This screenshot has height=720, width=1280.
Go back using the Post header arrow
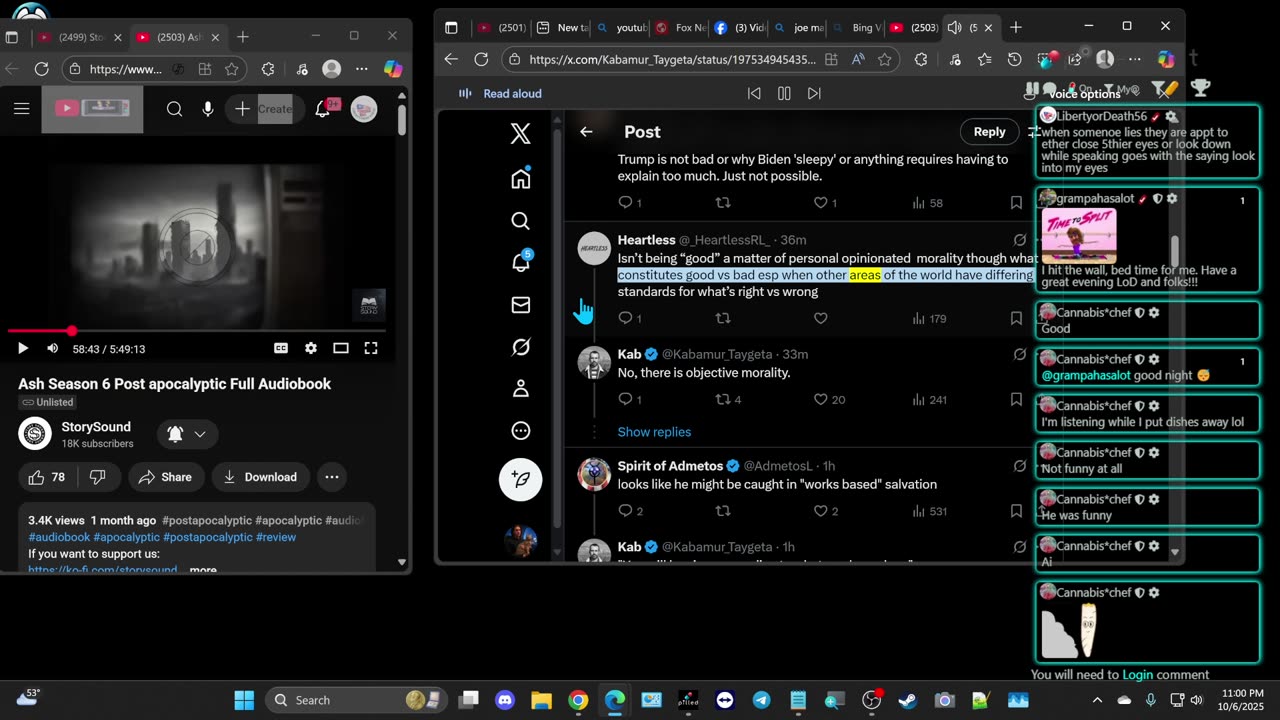coord(586,132)
